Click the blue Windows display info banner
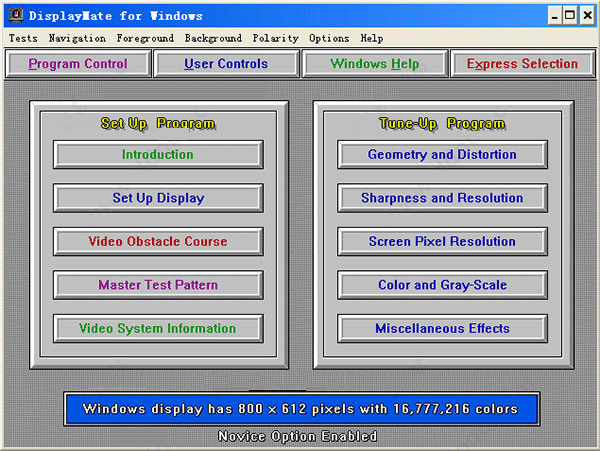Image resolution: width=600 pixels, height=451 pixels. pyautogui.click(x=302, y=409)
